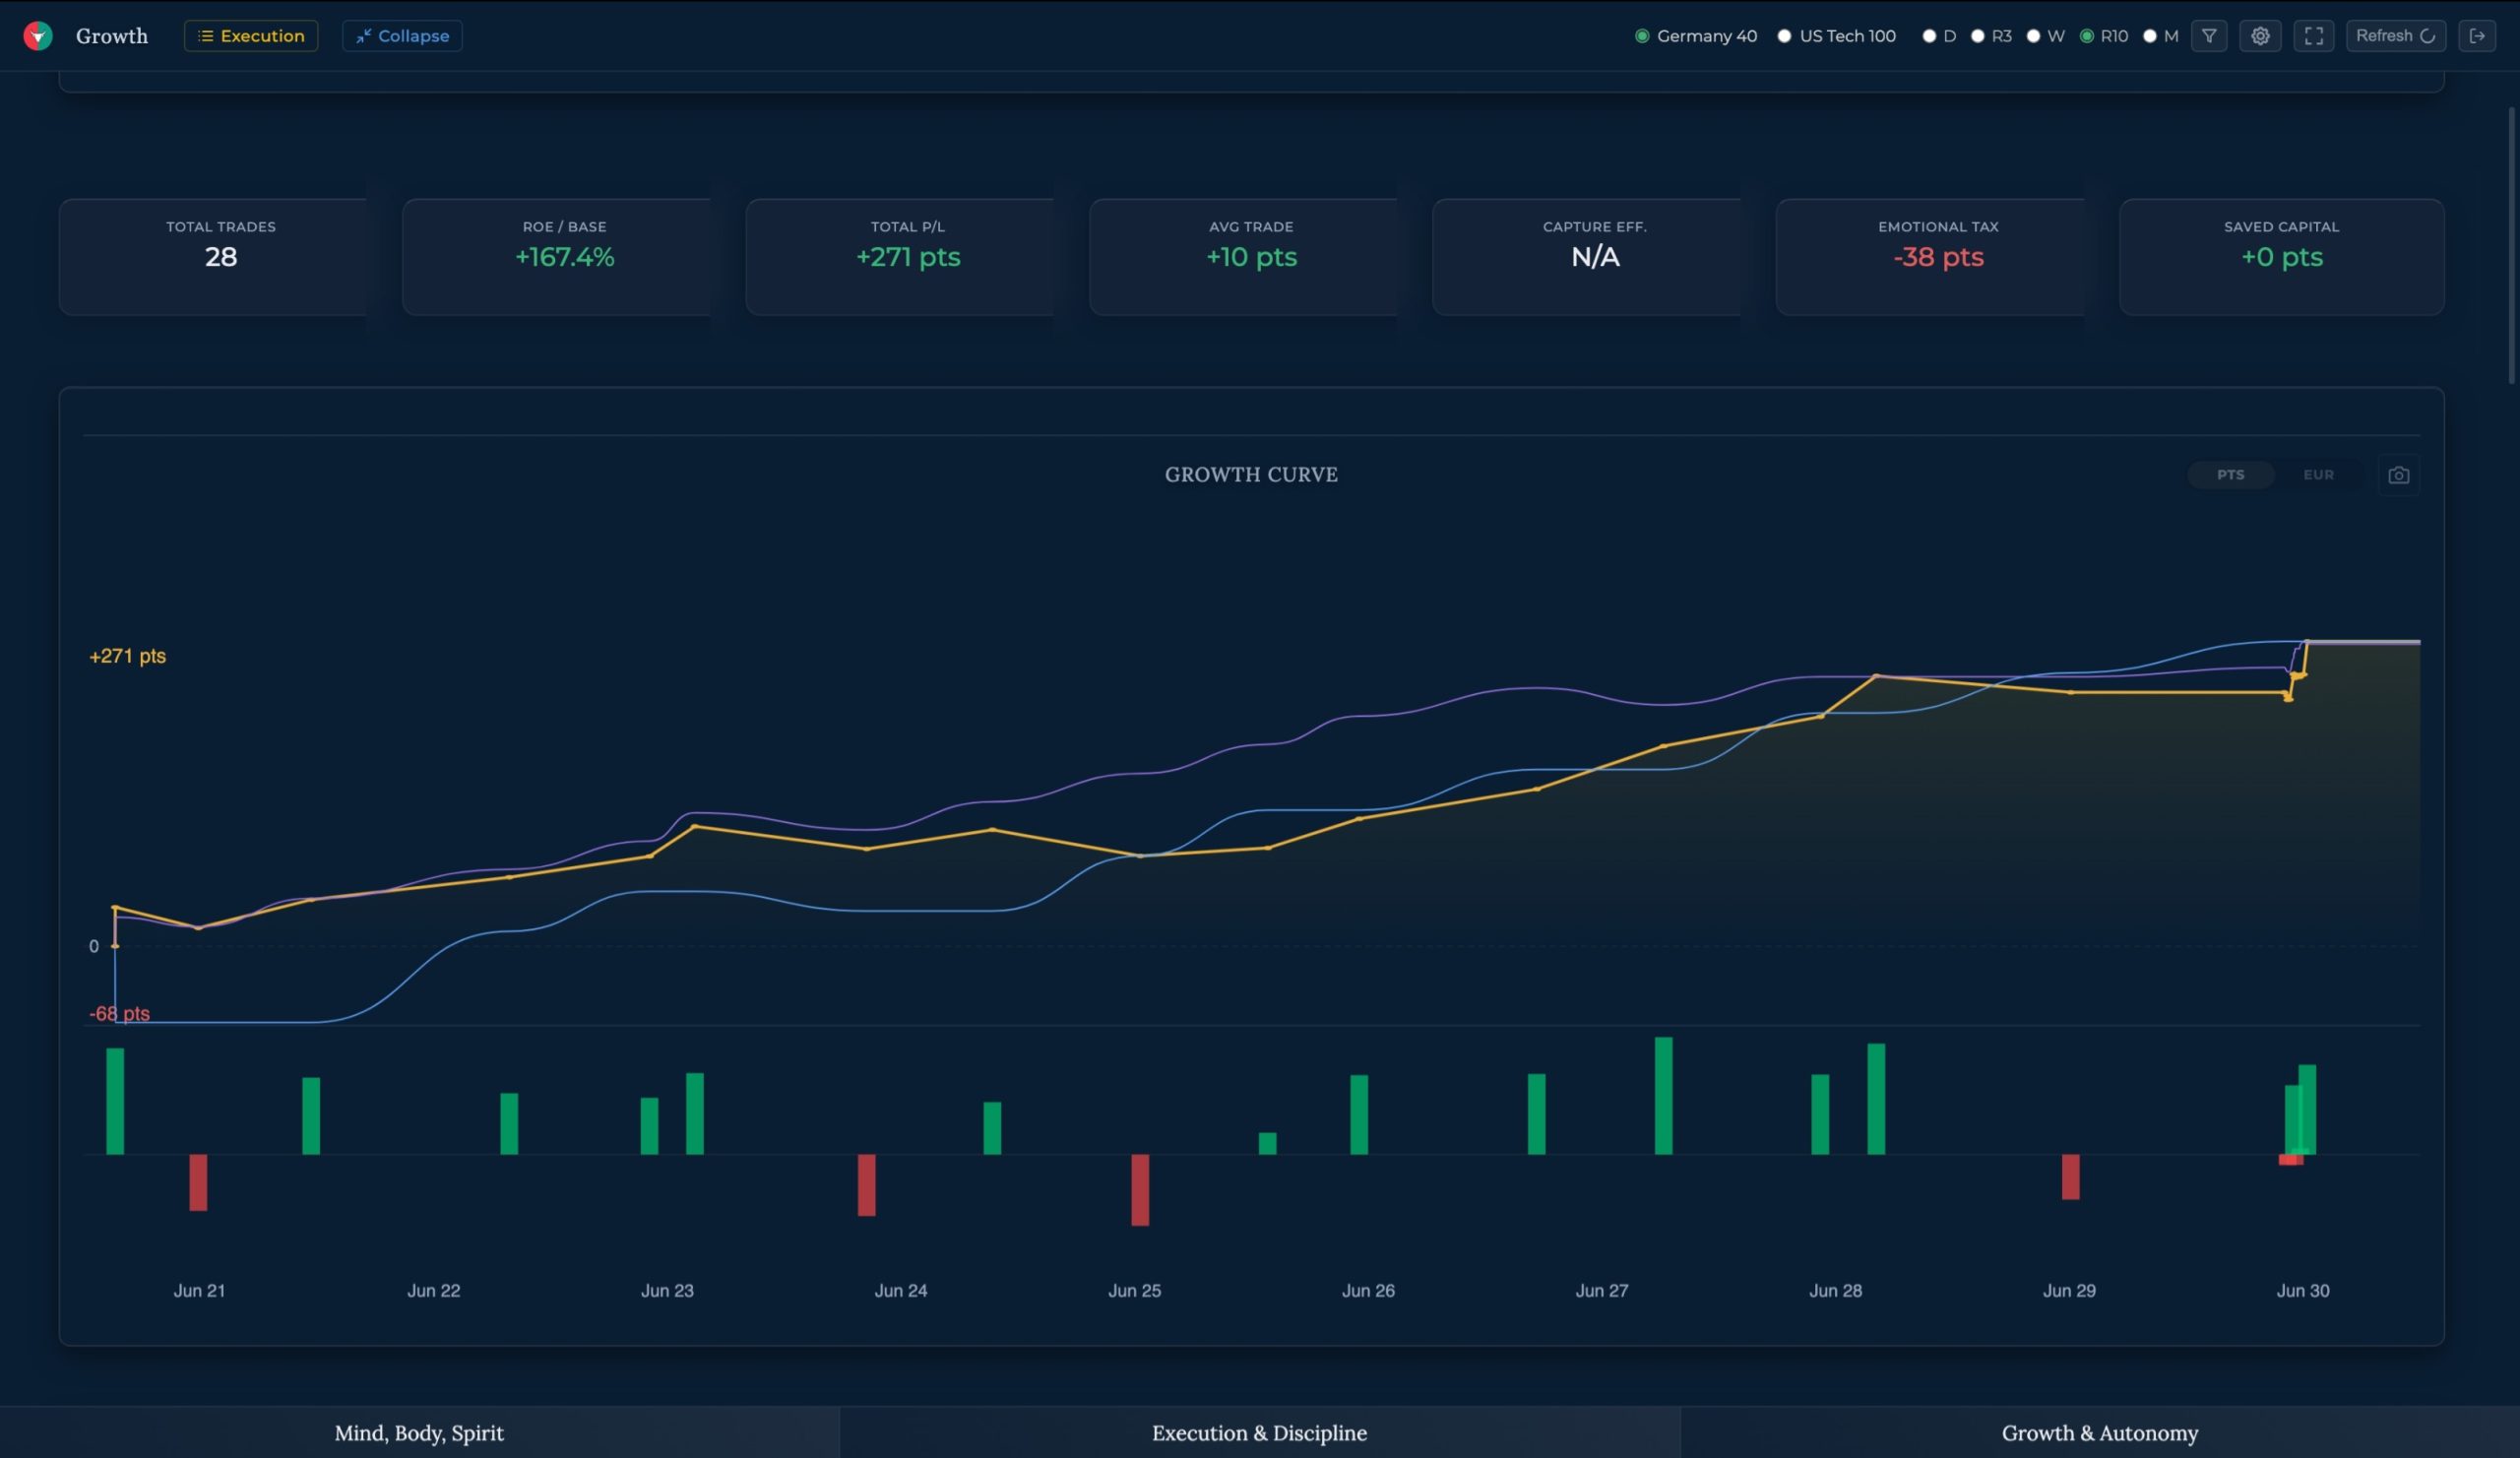Click the Total Trades 28 card

click(x=213, y=257)
